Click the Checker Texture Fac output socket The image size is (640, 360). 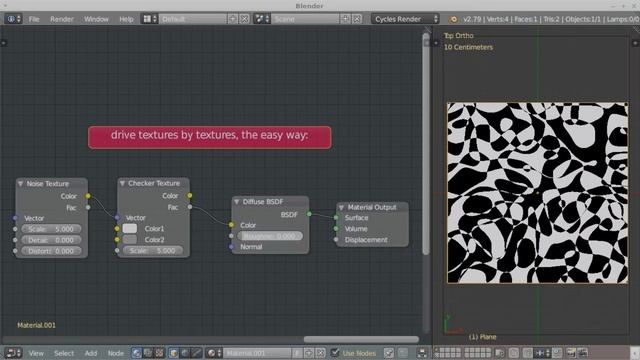coord(190,207)
